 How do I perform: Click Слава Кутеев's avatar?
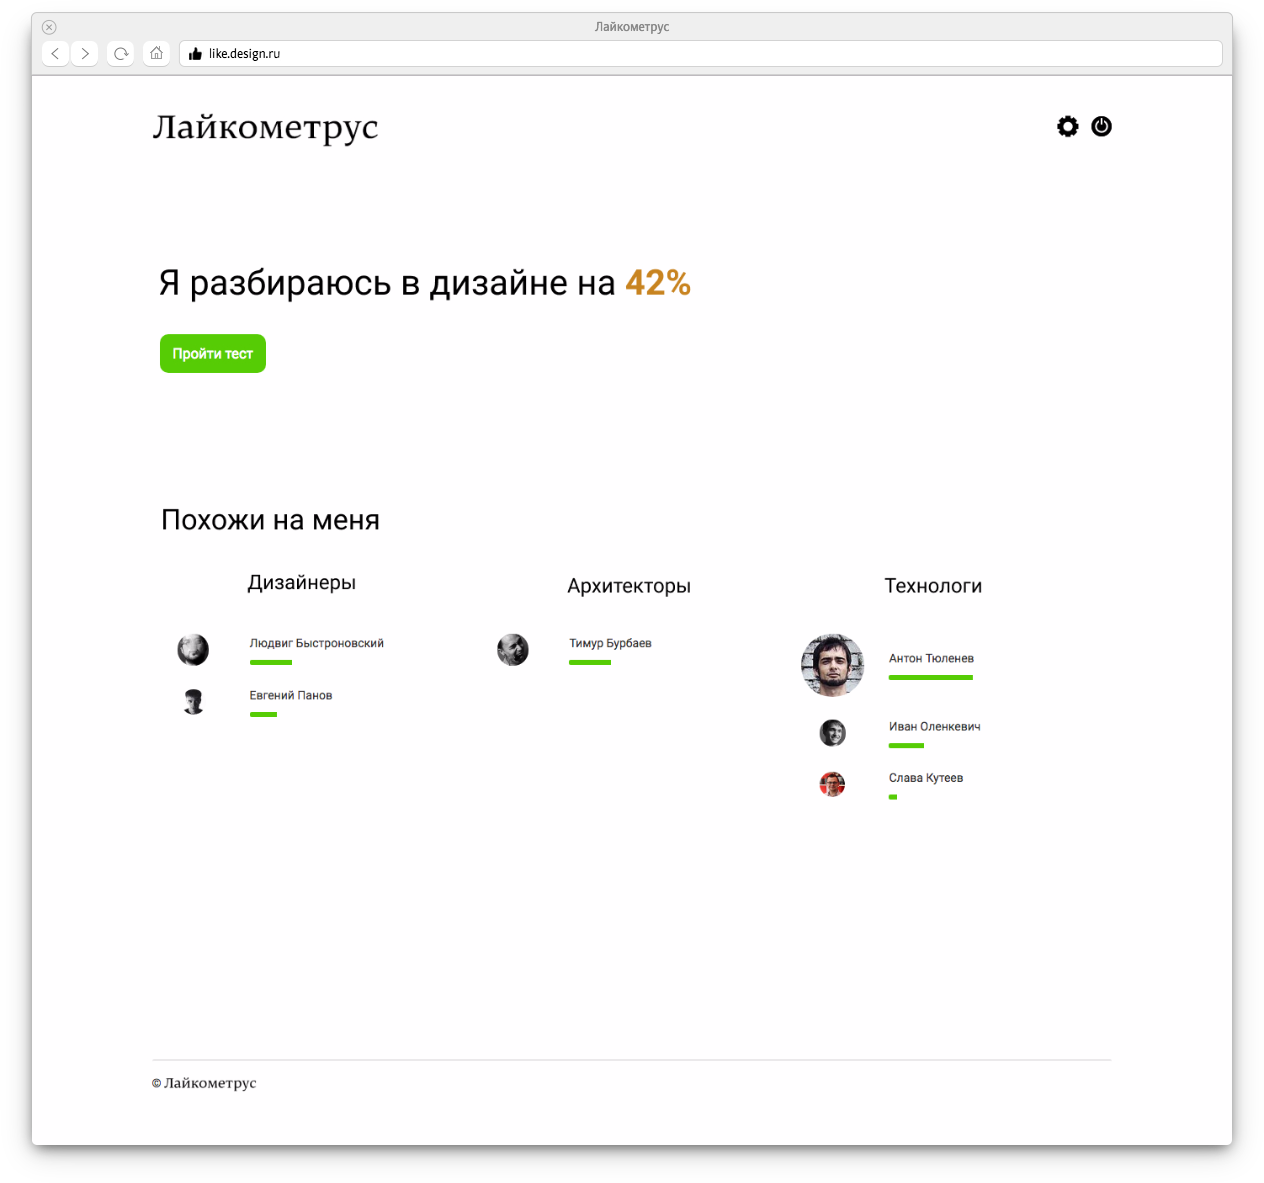832,784
